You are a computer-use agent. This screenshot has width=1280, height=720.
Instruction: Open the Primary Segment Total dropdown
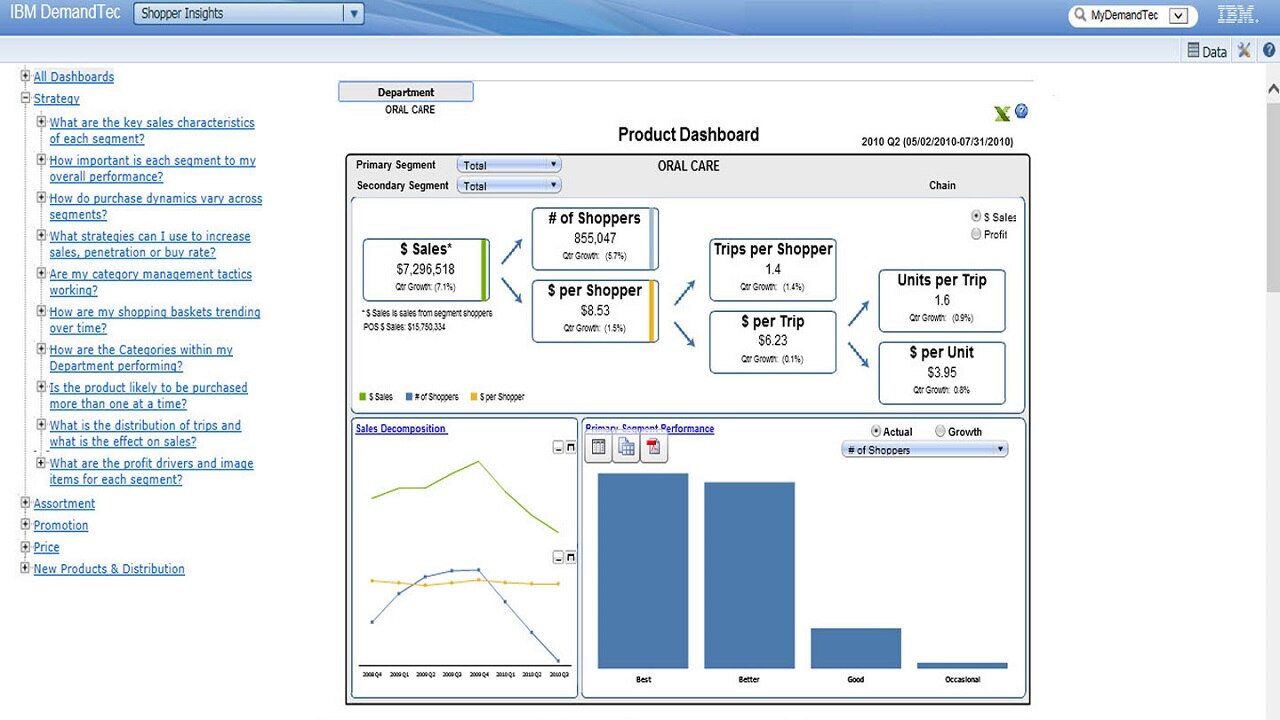[509, 165]
